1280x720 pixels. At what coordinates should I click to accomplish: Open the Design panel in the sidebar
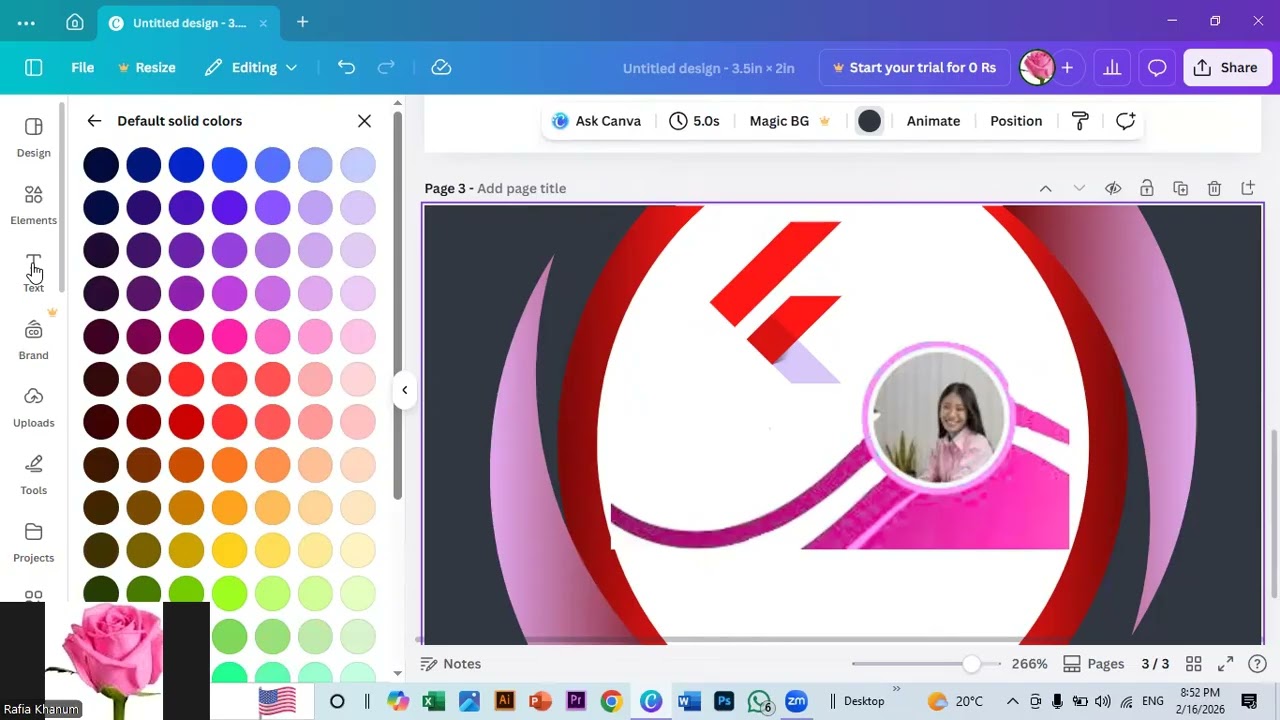33,138
